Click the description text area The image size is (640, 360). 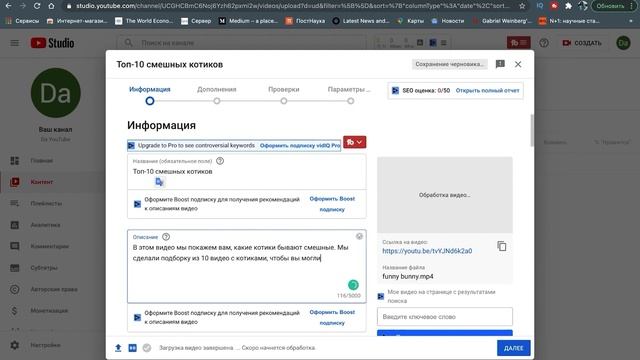coord(247,266)
